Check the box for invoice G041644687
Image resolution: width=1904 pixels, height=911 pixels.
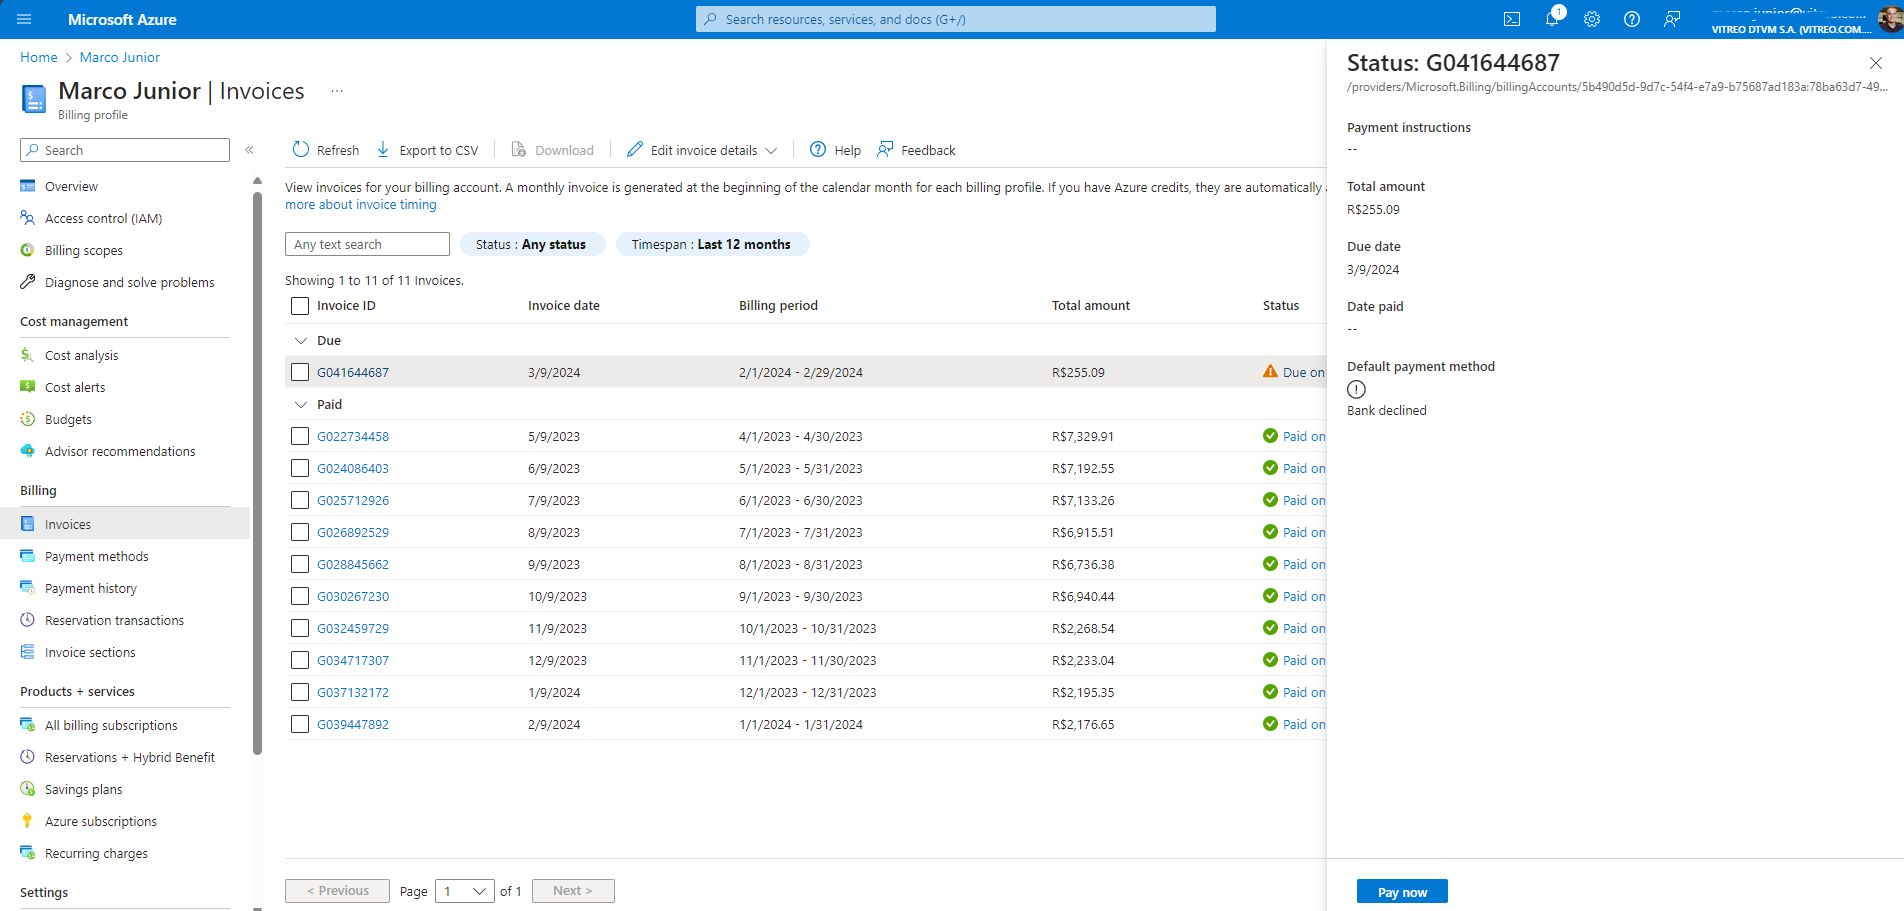click(300, 372)
